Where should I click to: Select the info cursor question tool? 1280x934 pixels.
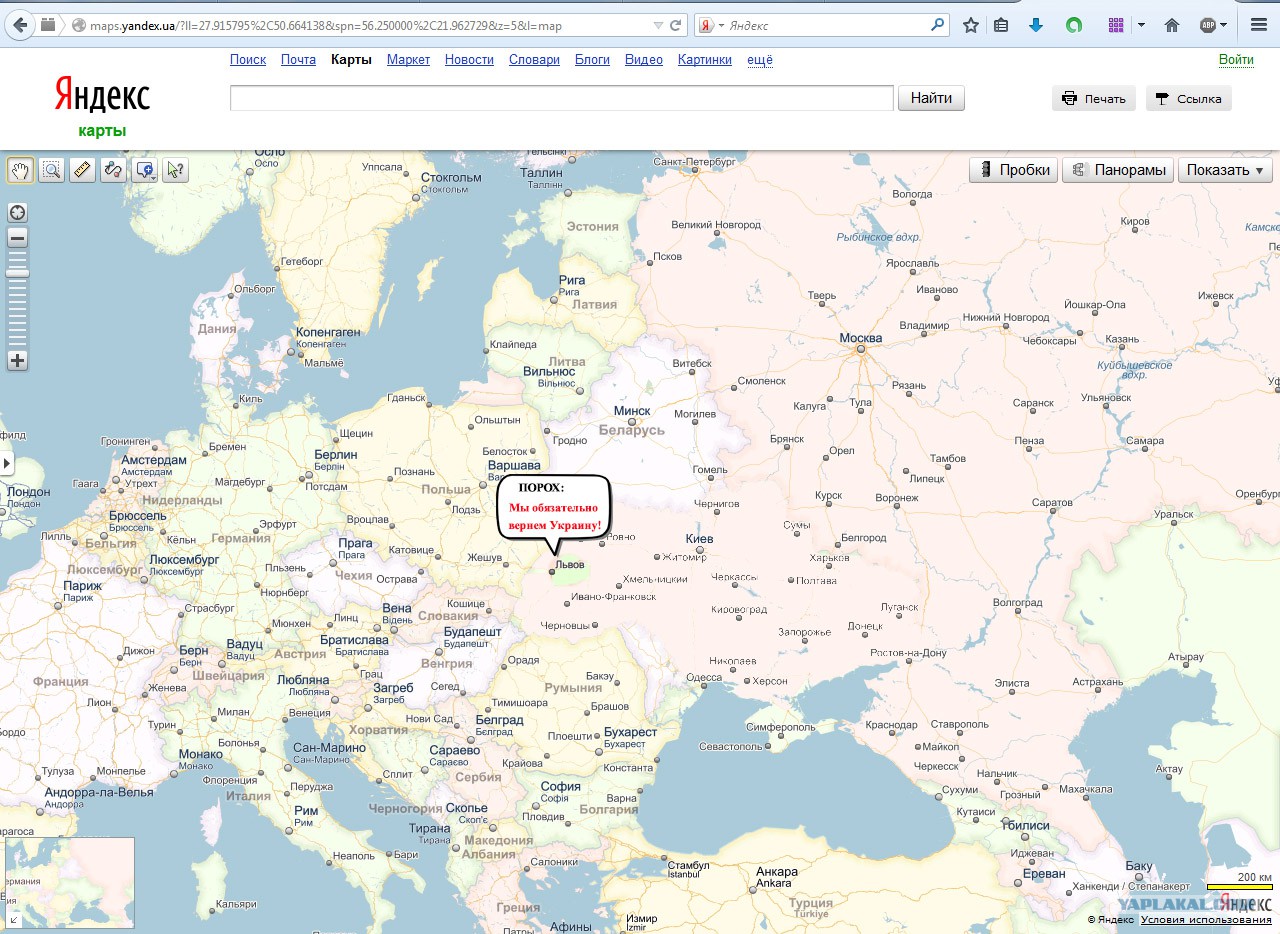pos(175,170)
